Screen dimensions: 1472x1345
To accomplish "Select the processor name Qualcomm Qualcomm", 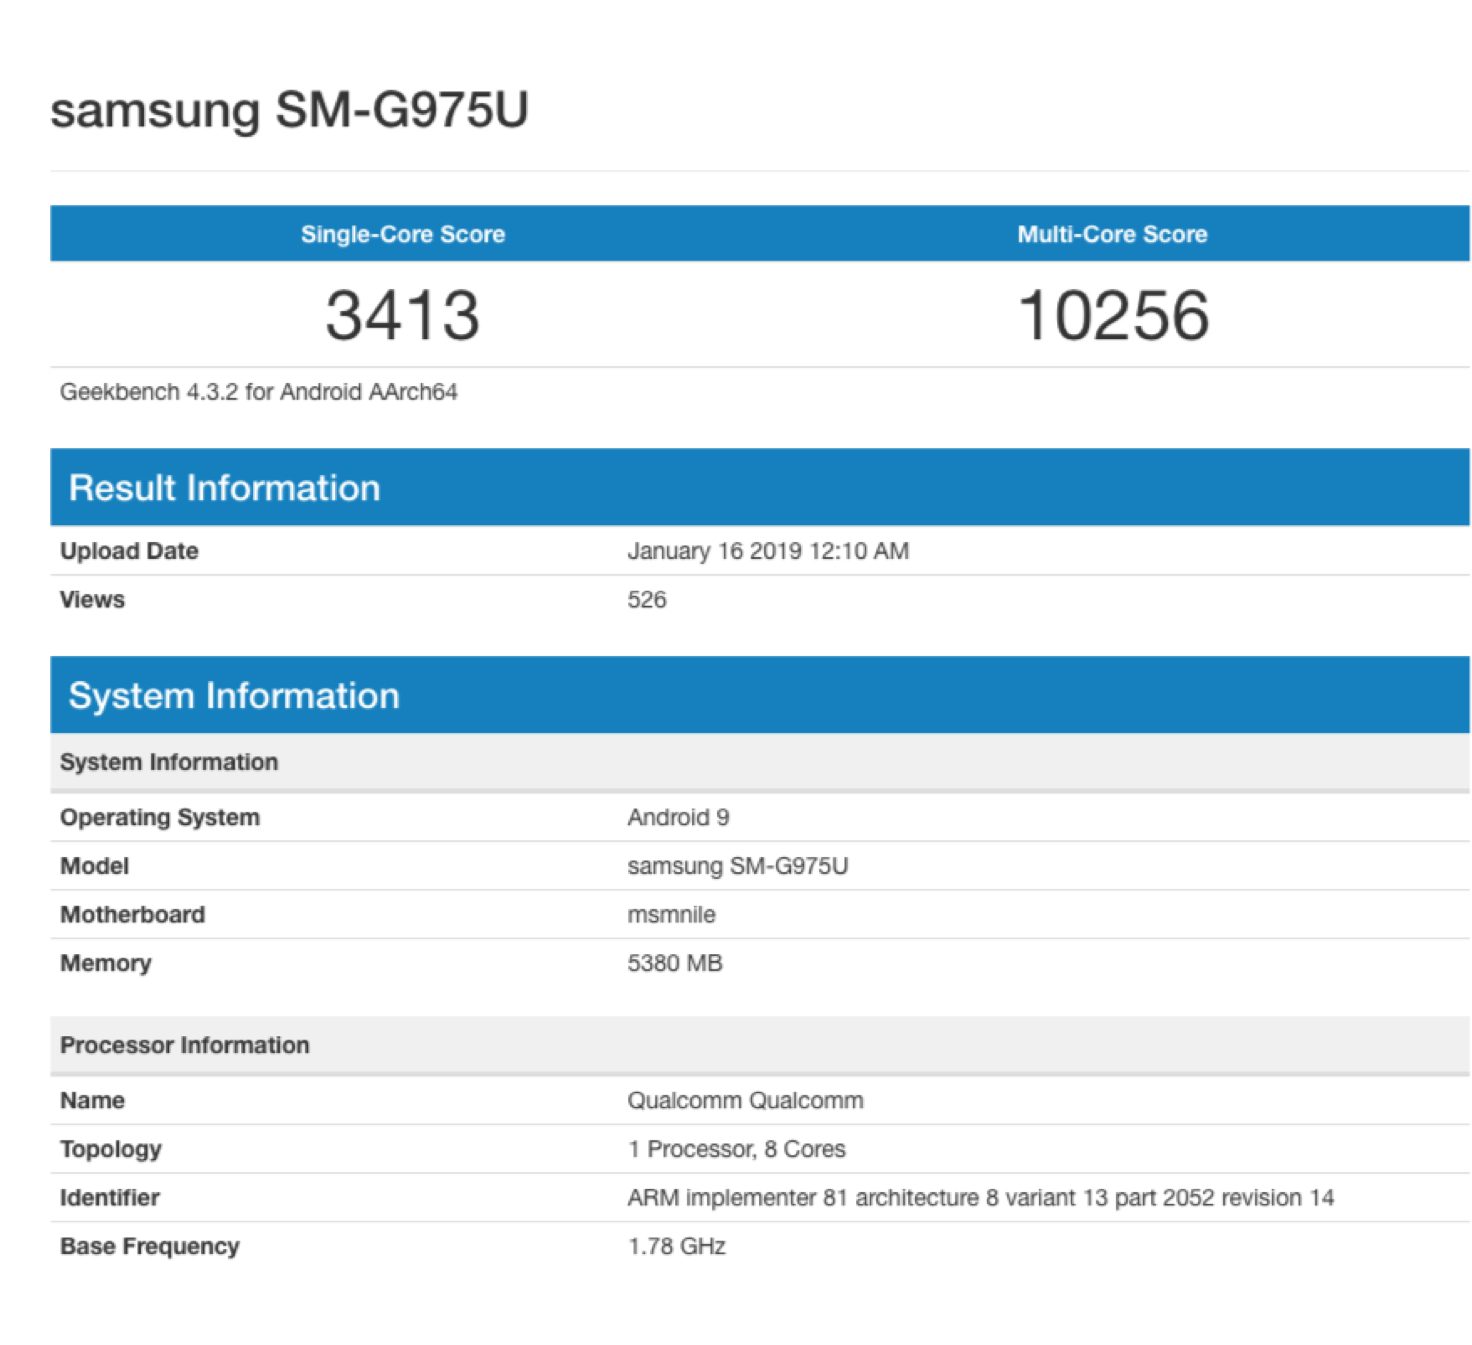I will 745,1100.
